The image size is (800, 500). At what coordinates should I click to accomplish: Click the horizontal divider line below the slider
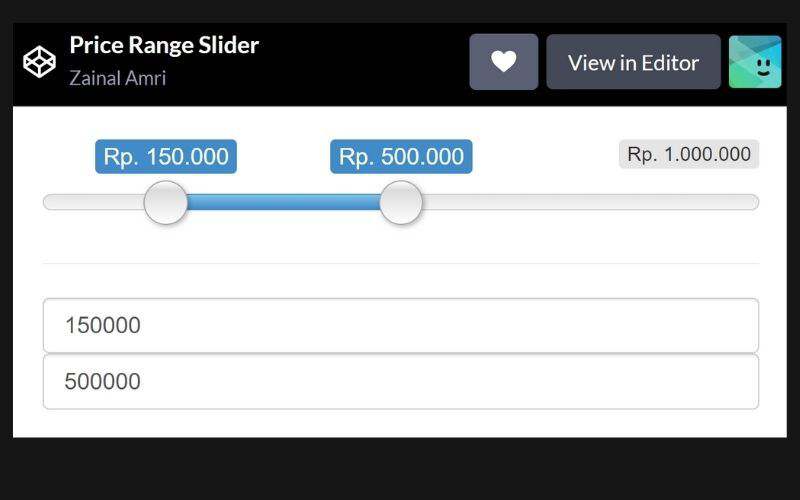coord(400,263)
